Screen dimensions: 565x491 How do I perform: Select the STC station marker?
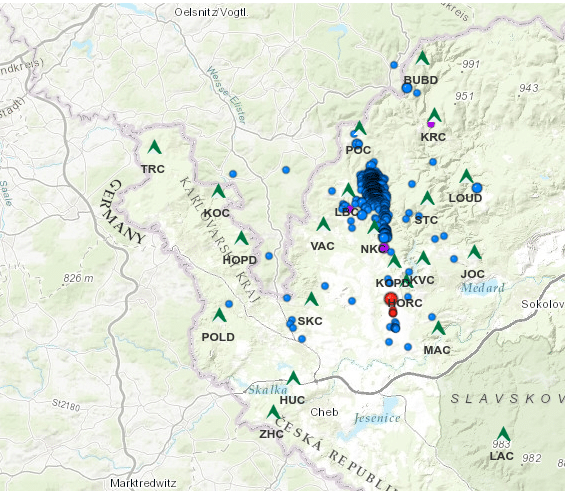point(427,198)
